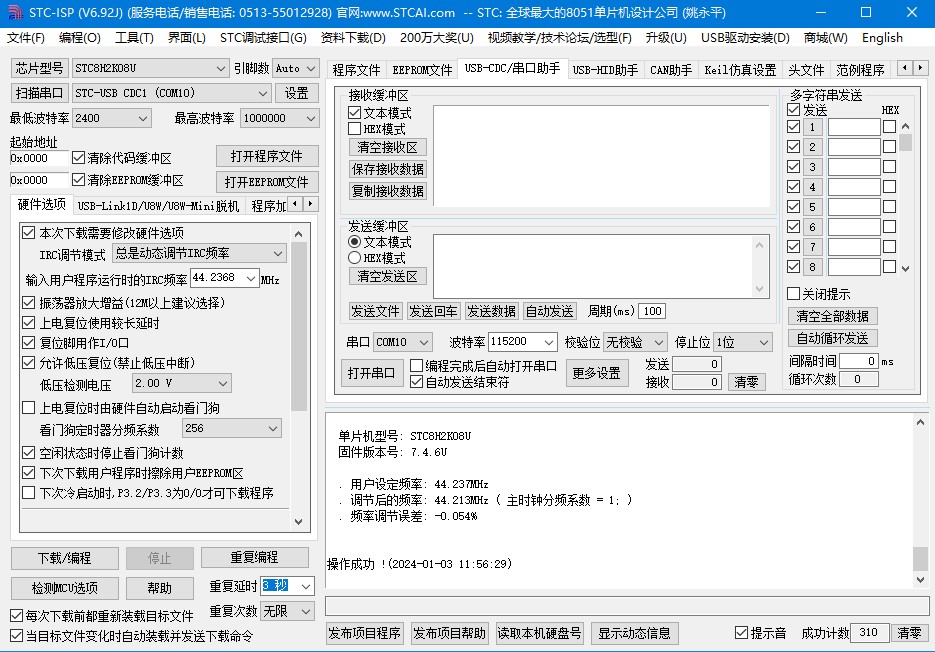
Task: Enable 上电复位时由硬件自动启动看门狗
Action: click(28, 408)
